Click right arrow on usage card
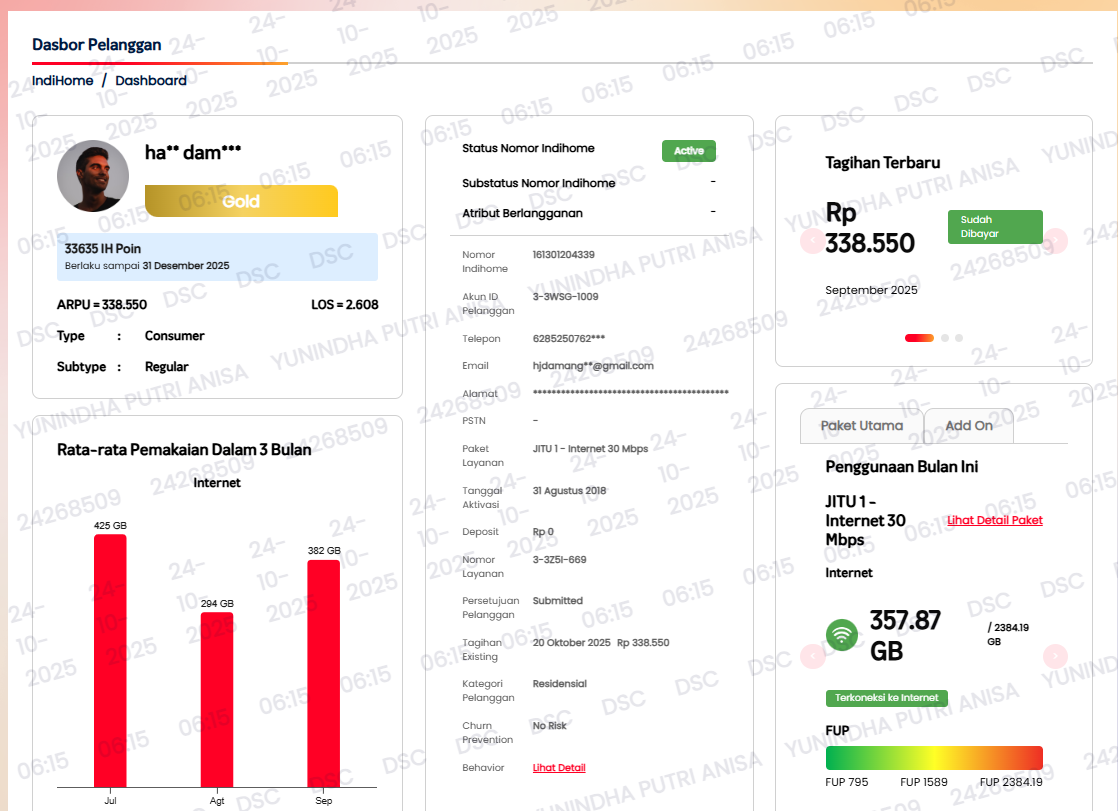Screen dimensions: 1118x811 point(1055,656)
